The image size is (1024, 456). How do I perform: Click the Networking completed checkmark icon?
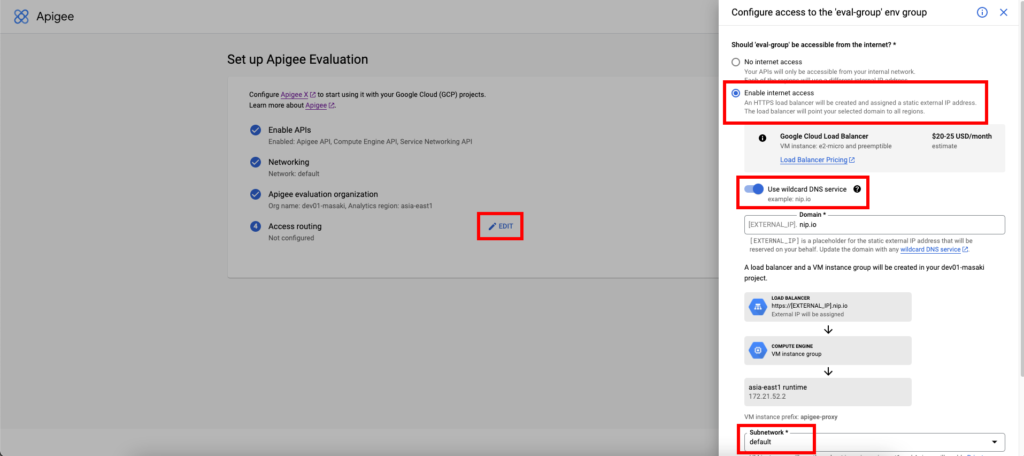(256, 162)
